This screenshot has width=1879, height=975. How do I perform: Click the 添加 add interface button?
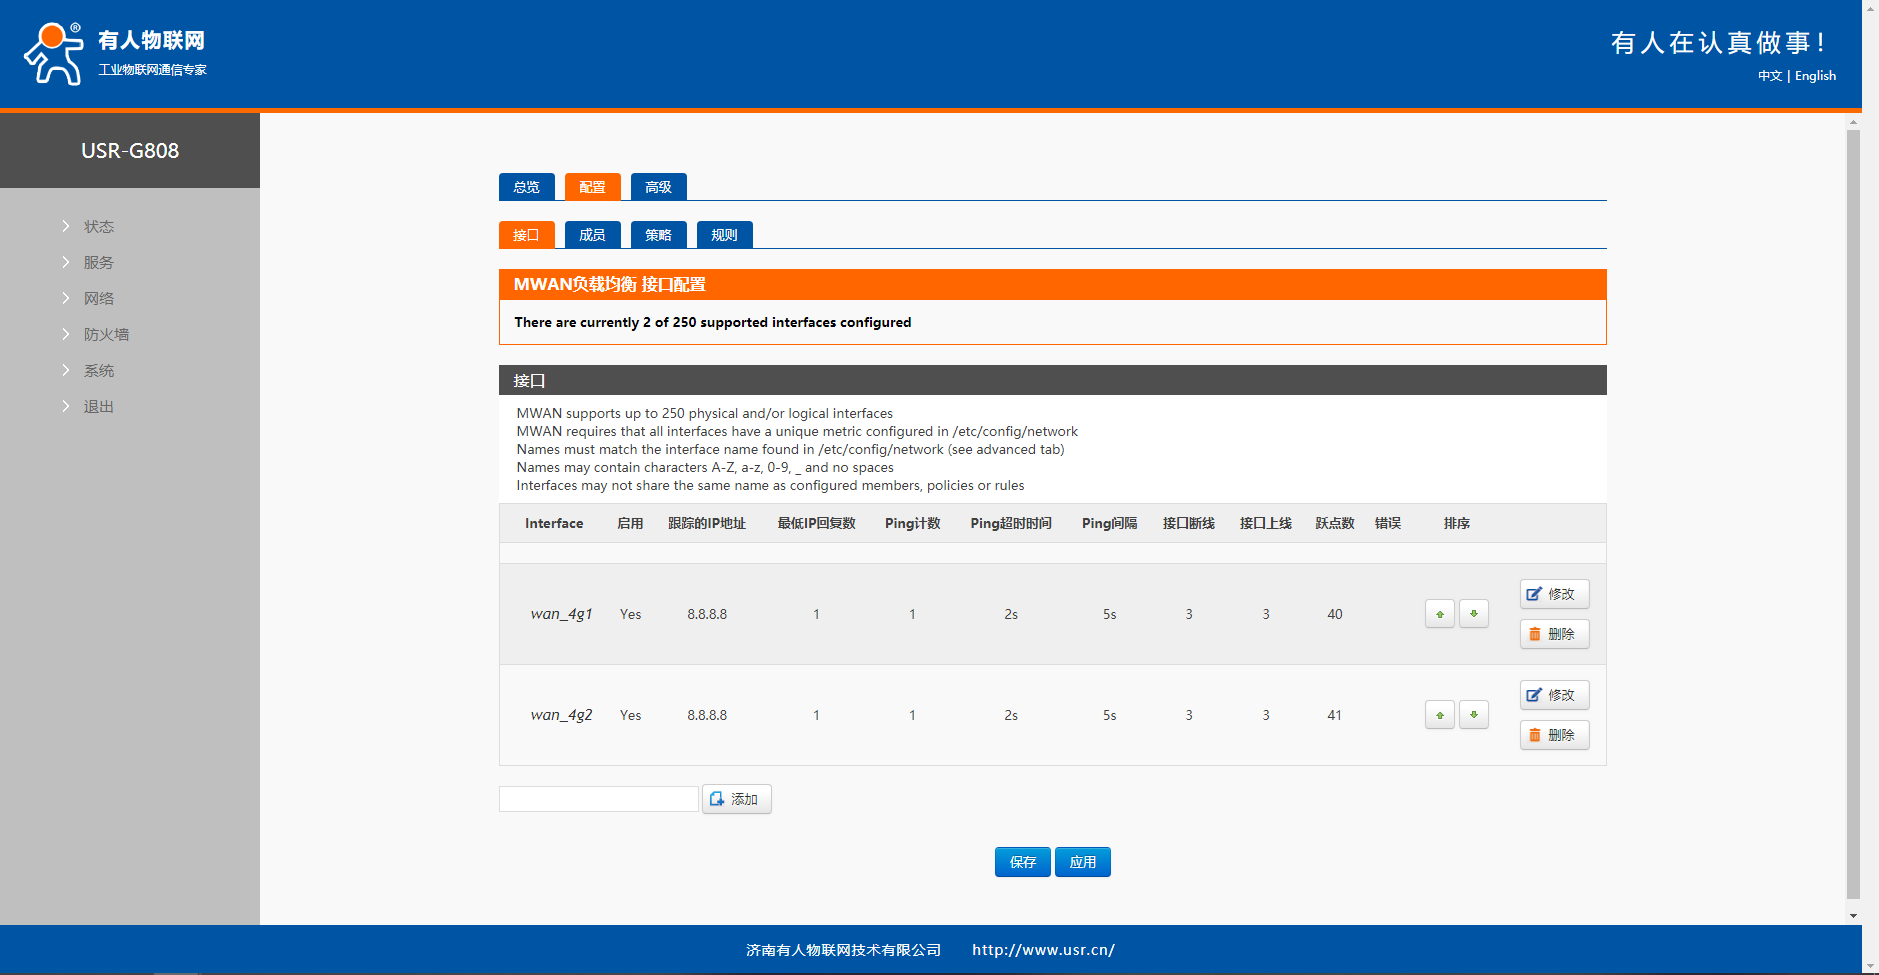click(736, 799)
